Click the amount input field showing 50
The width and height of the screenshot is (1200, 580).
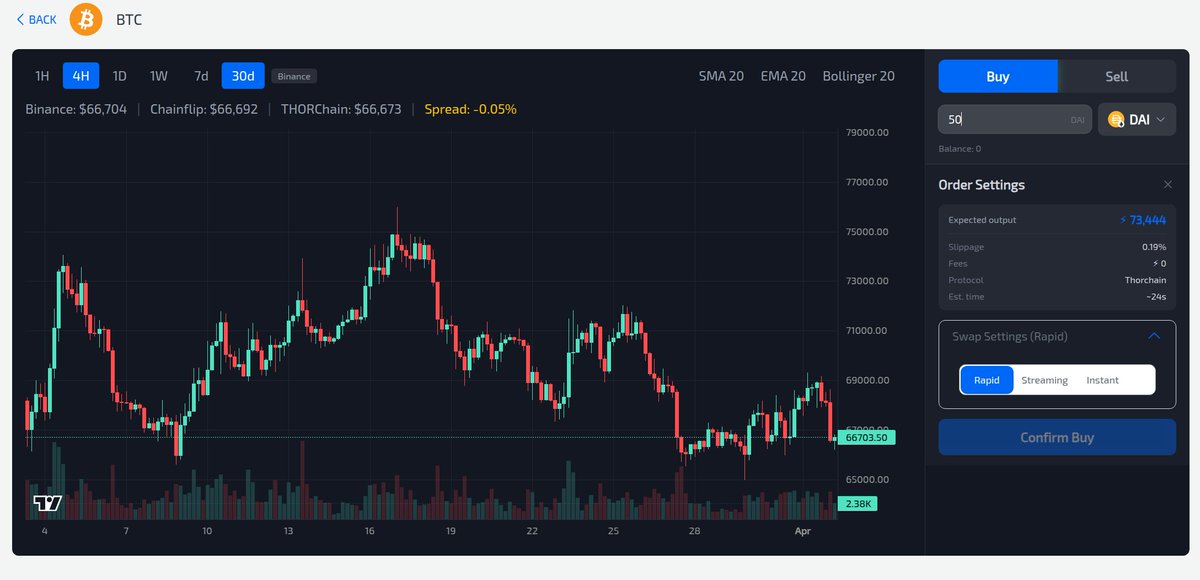coord(1014,120)
